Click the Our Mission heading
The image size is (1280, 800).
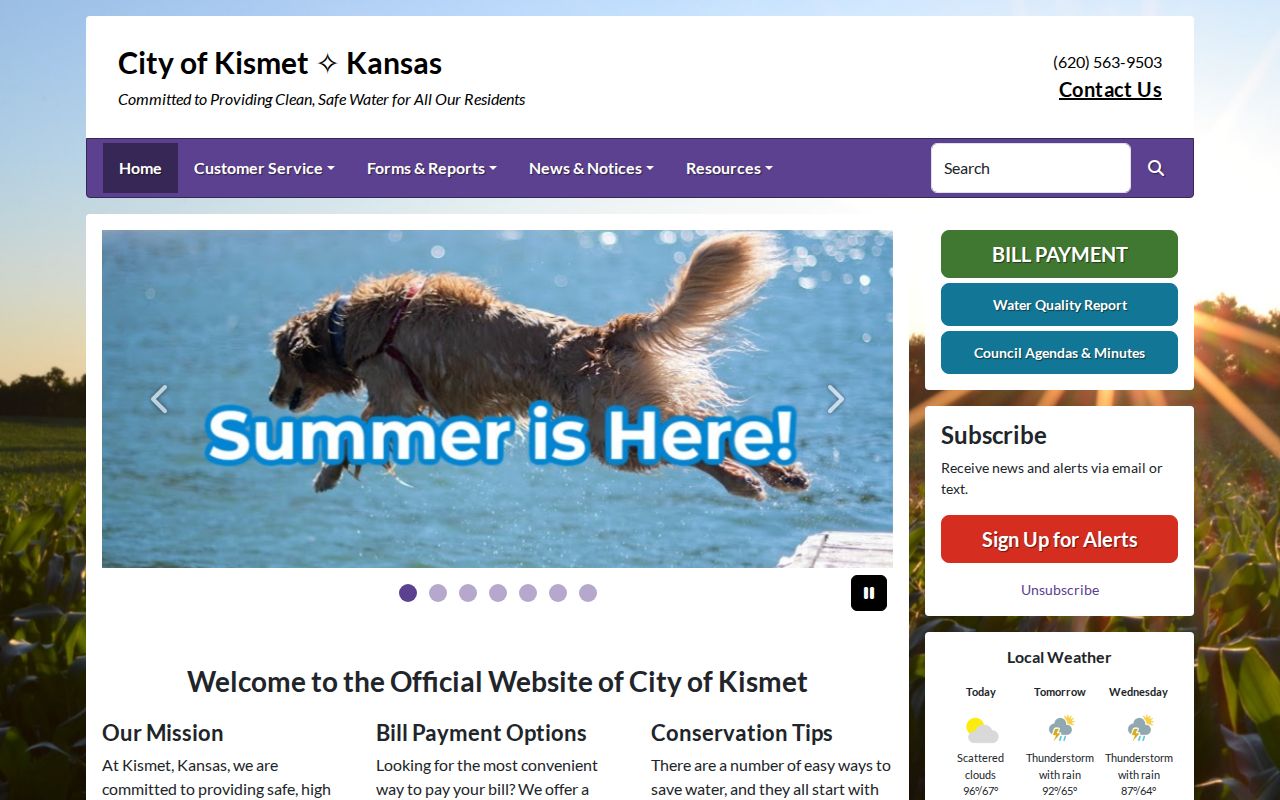pyautogui.click(x=162, y=733)
